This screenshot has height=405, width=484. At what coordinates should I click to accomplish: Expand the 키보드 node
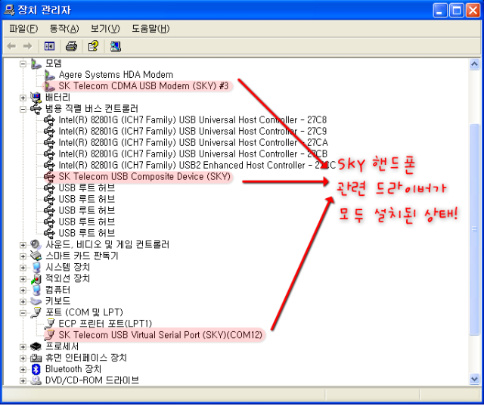(23, 302)
